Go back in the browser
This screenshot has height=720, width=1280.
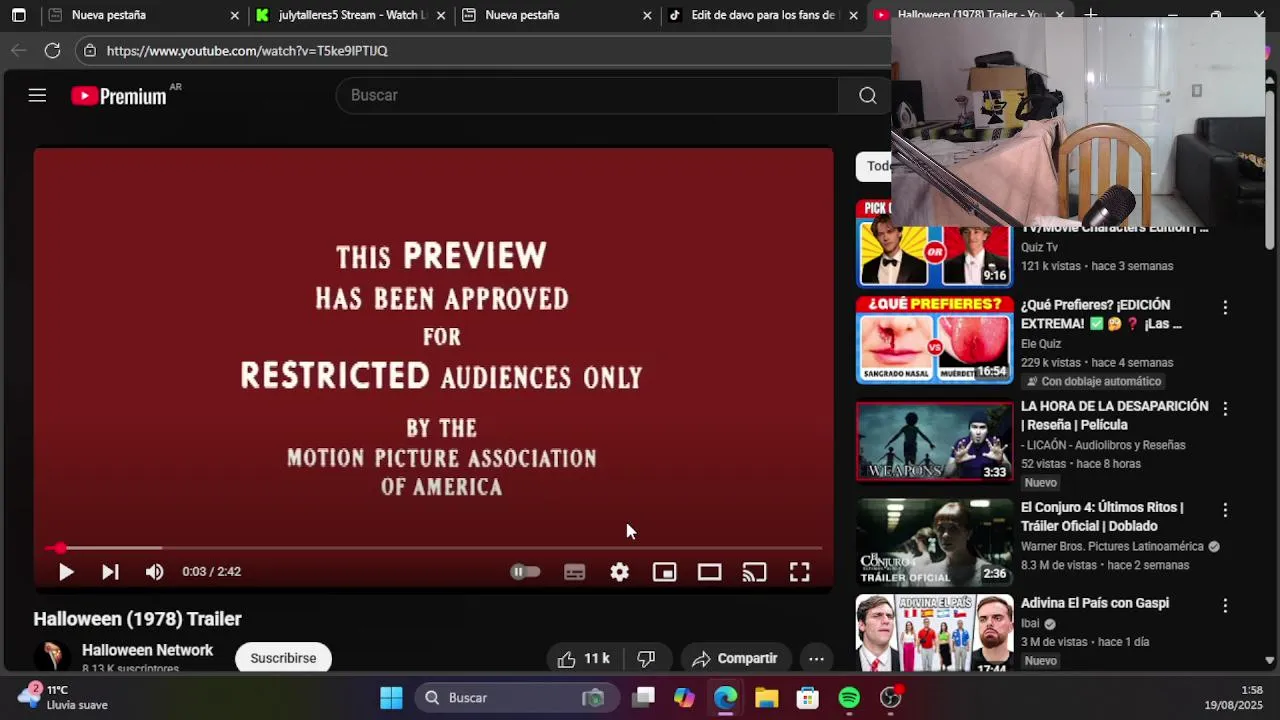tap(18, 50)
